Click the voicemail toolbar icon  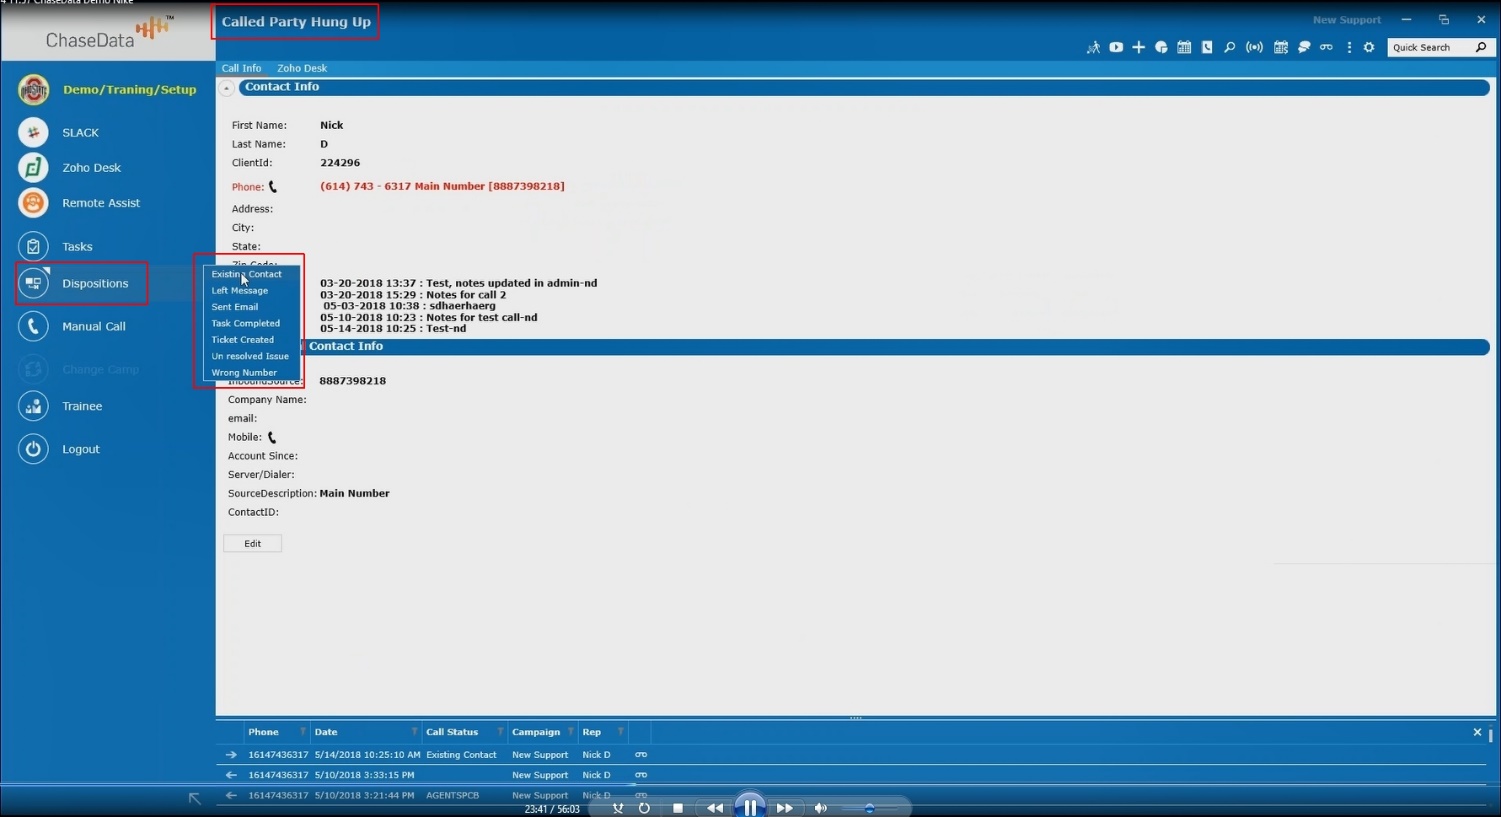point(1326,47)
